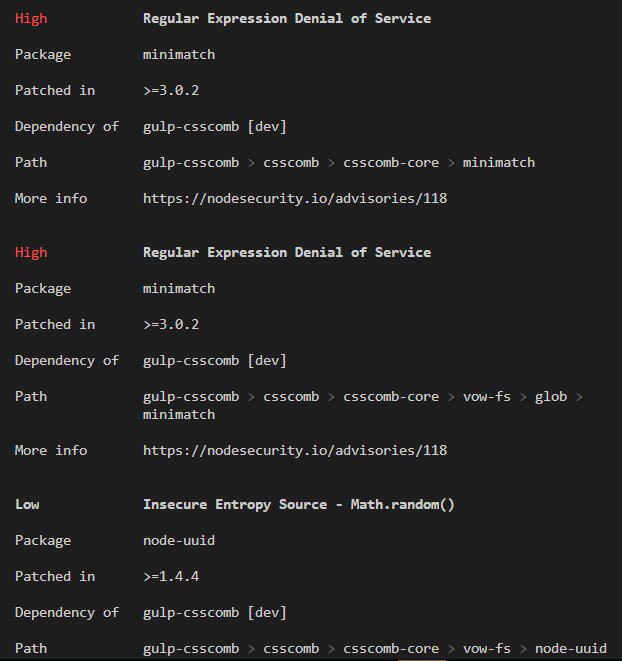Select second Regular Expression Denial of Service heading
This screenshot has height=661, width=622.
point(287,253)
